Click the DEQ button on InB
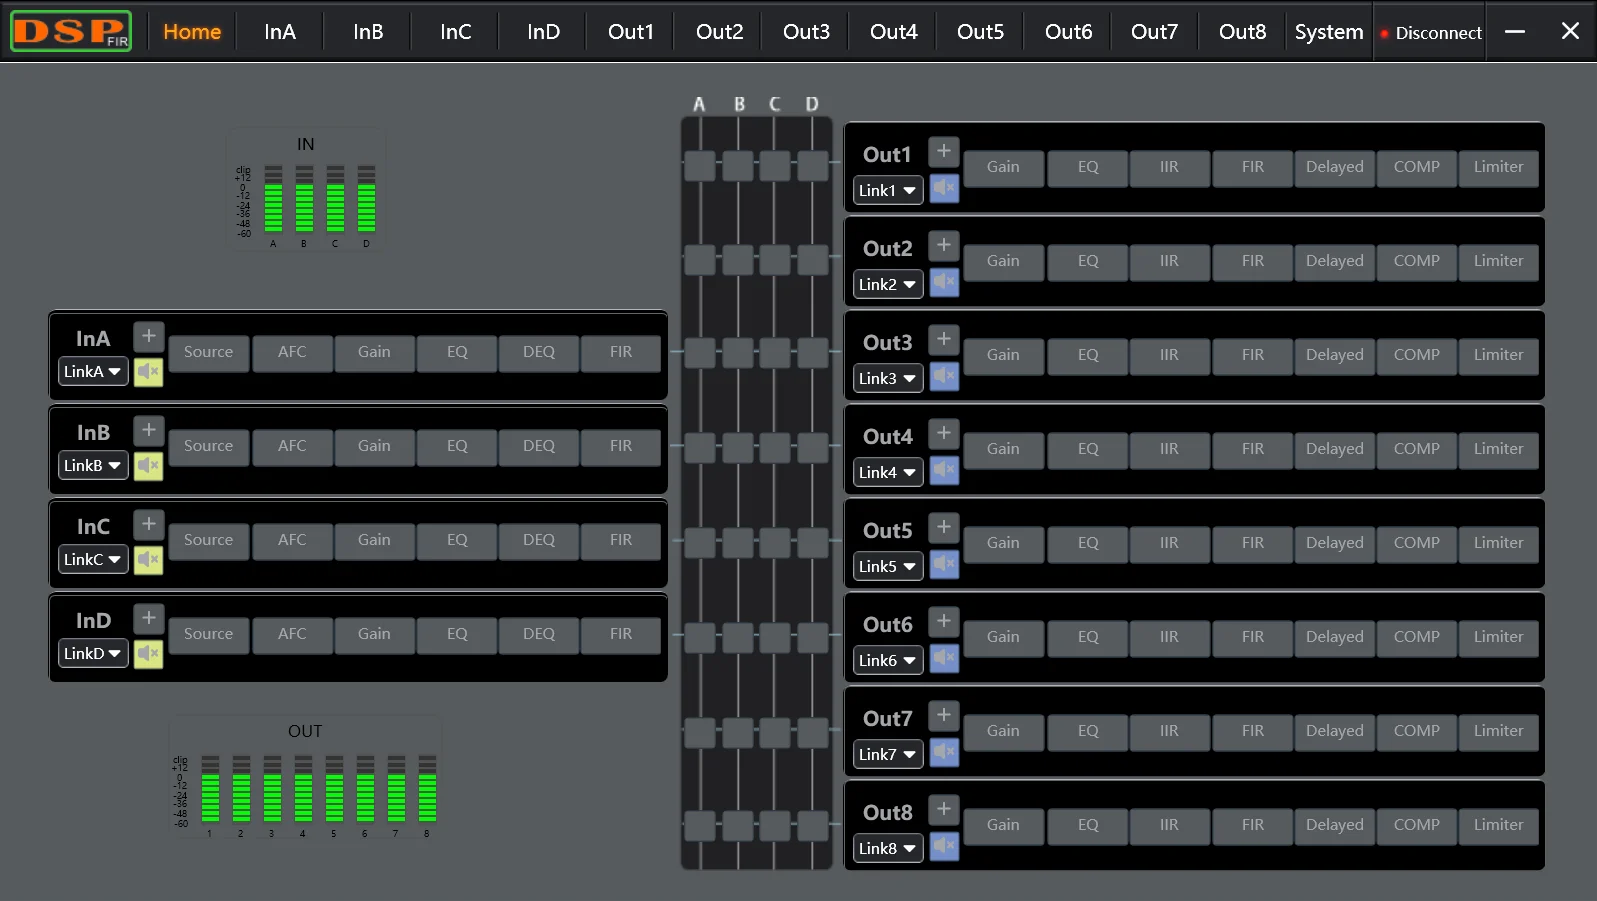Screen dimensions: 1597x901 [538, 446]
